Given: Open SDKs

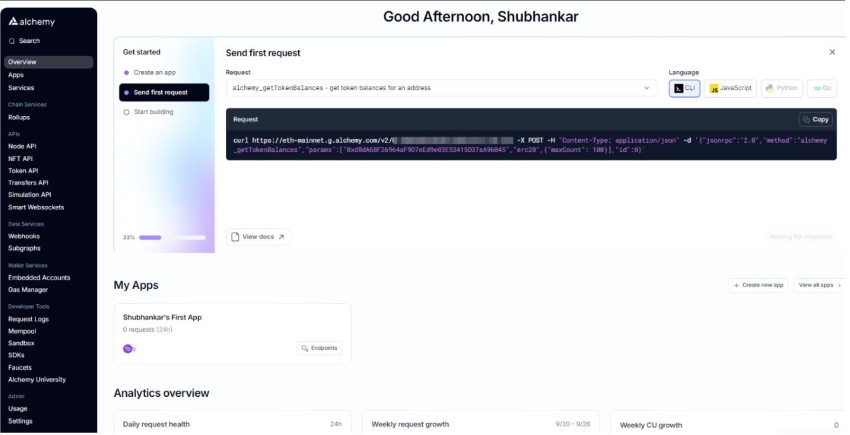Looking at the screenshot, I should click(x=16, y=355).
